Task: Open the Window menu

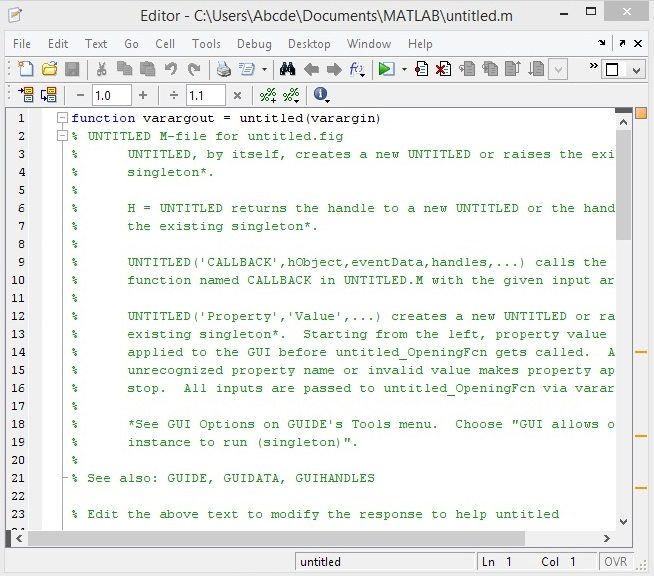Action: (x=369, y=44)
